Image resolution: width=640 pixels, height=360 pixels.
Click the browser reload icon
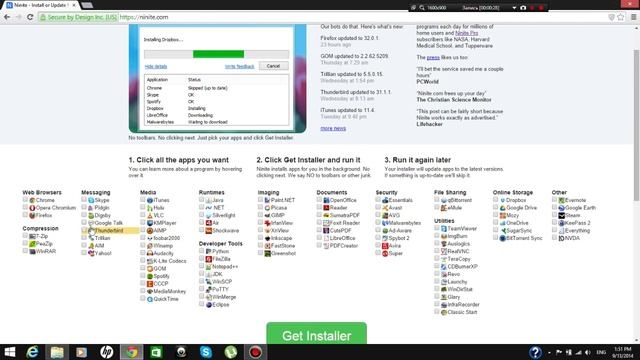30,17
